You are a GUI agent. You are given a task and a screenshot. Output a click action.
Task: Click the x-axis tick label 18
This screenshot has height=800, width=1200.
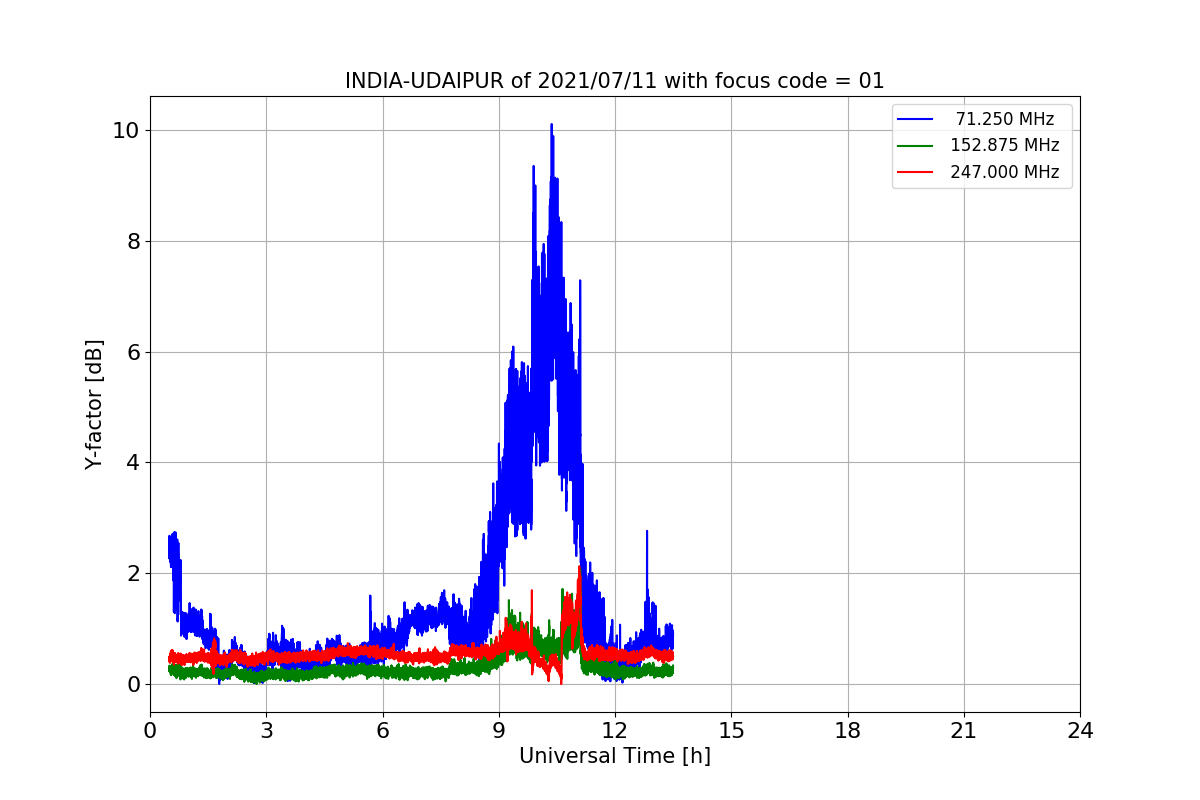point(847,731)
